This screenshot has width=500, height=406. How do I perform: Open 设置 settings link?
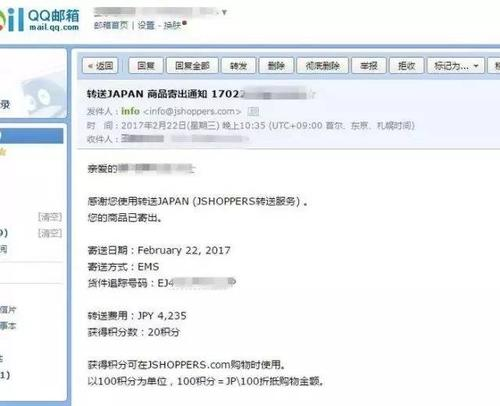coord(146,25)
